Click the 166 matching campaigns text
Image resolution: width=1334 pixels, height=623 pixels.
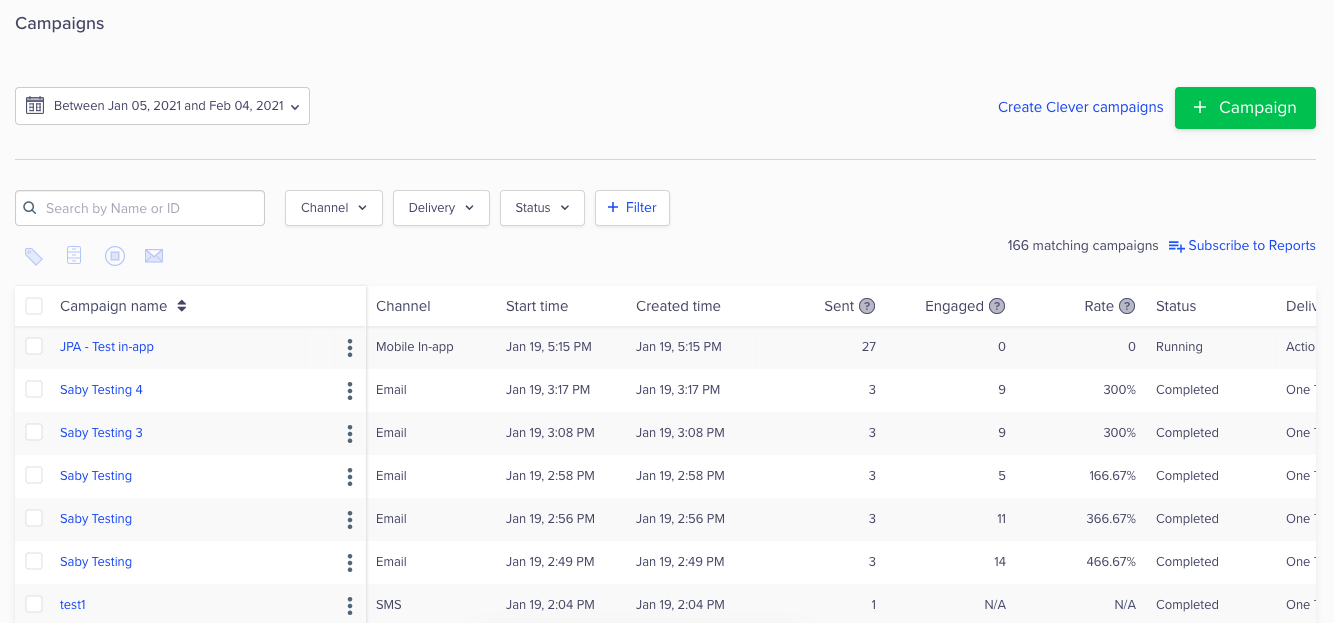1083,246
